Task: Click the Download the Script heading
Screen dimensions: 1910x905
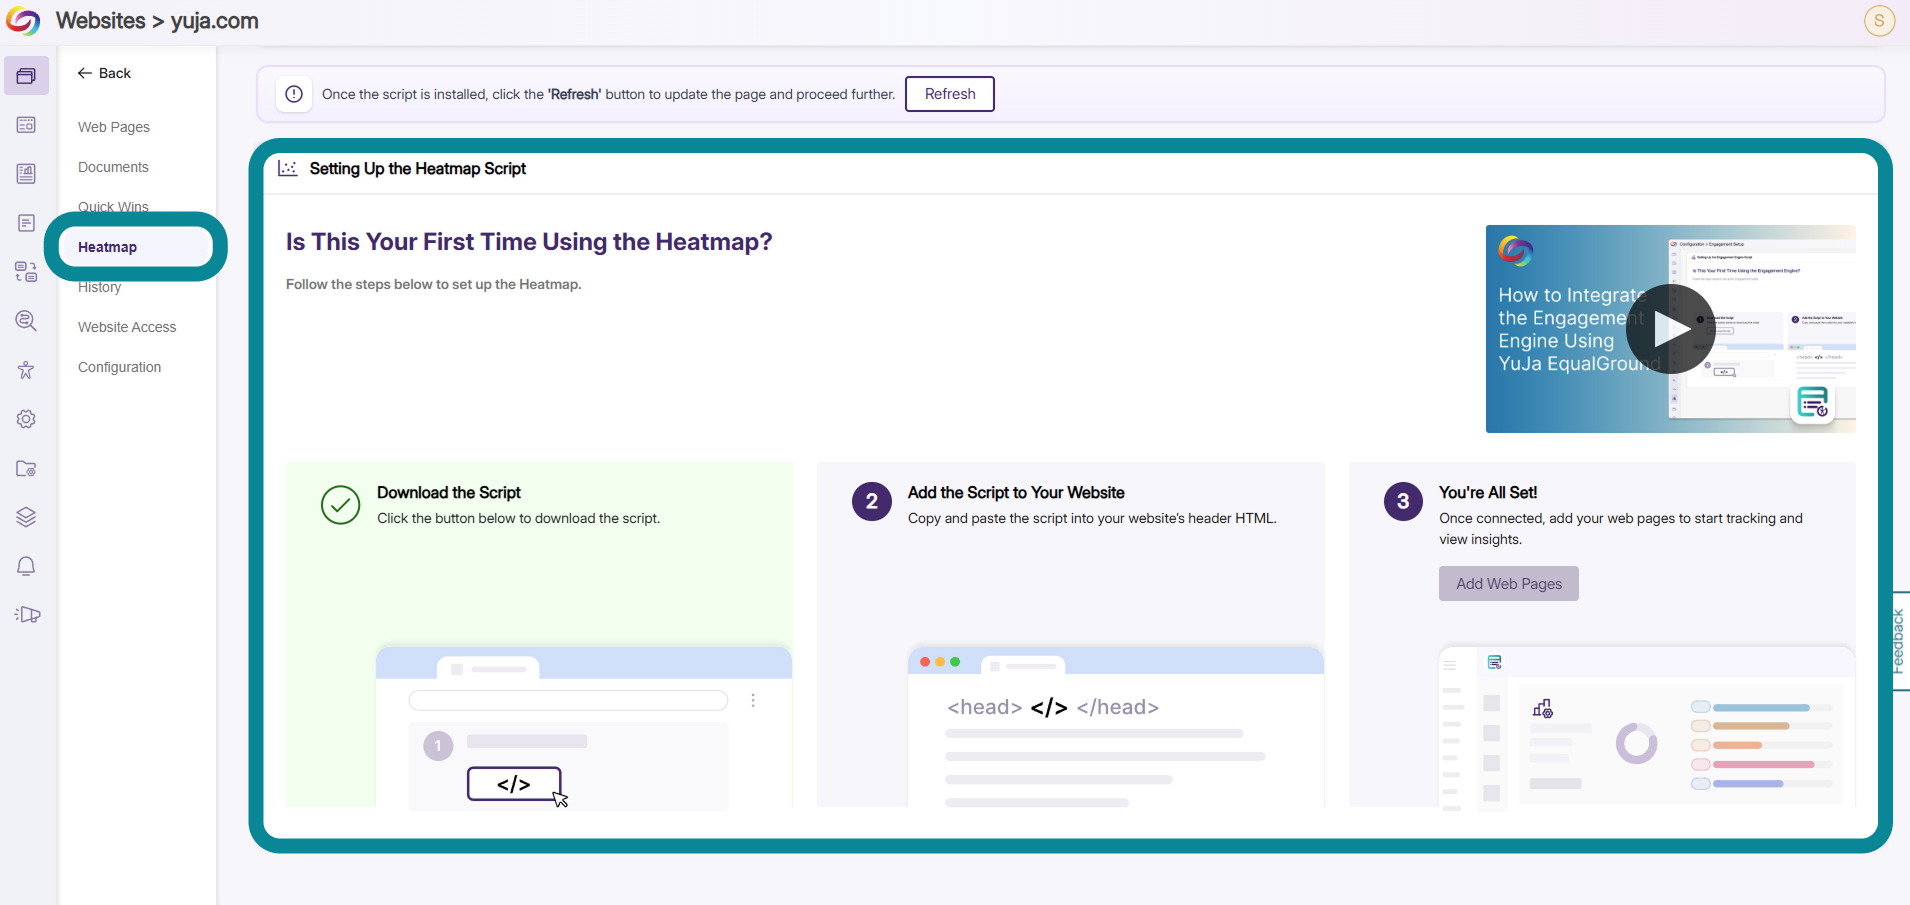Action: [449, 492]
